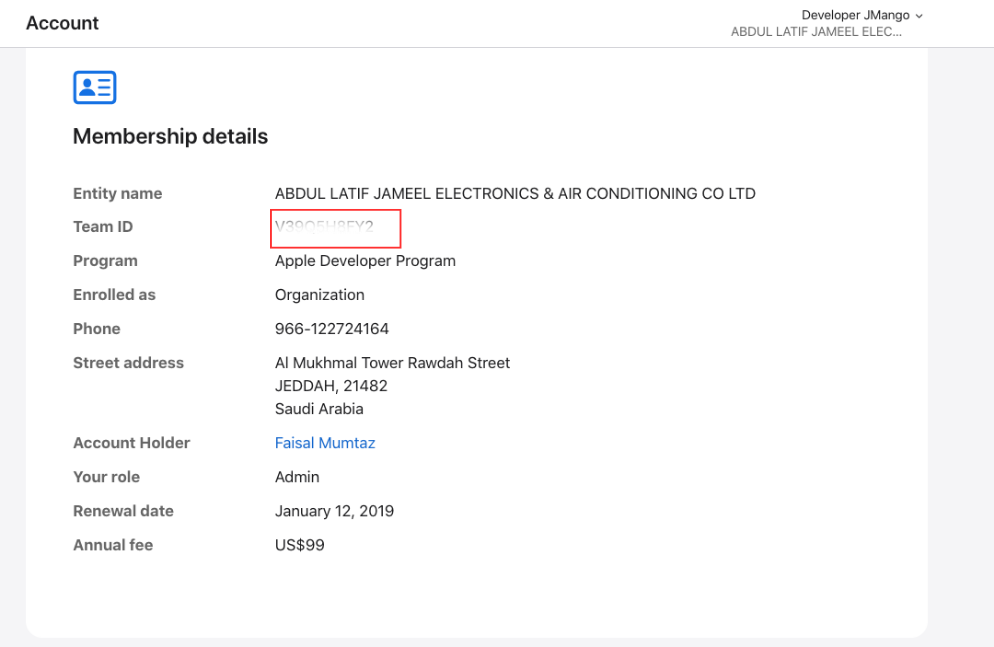994x647 pixels.
Task: Click the JEDDAH, 21482 address line
Action: pyautogui.click(x=331, y=386)
